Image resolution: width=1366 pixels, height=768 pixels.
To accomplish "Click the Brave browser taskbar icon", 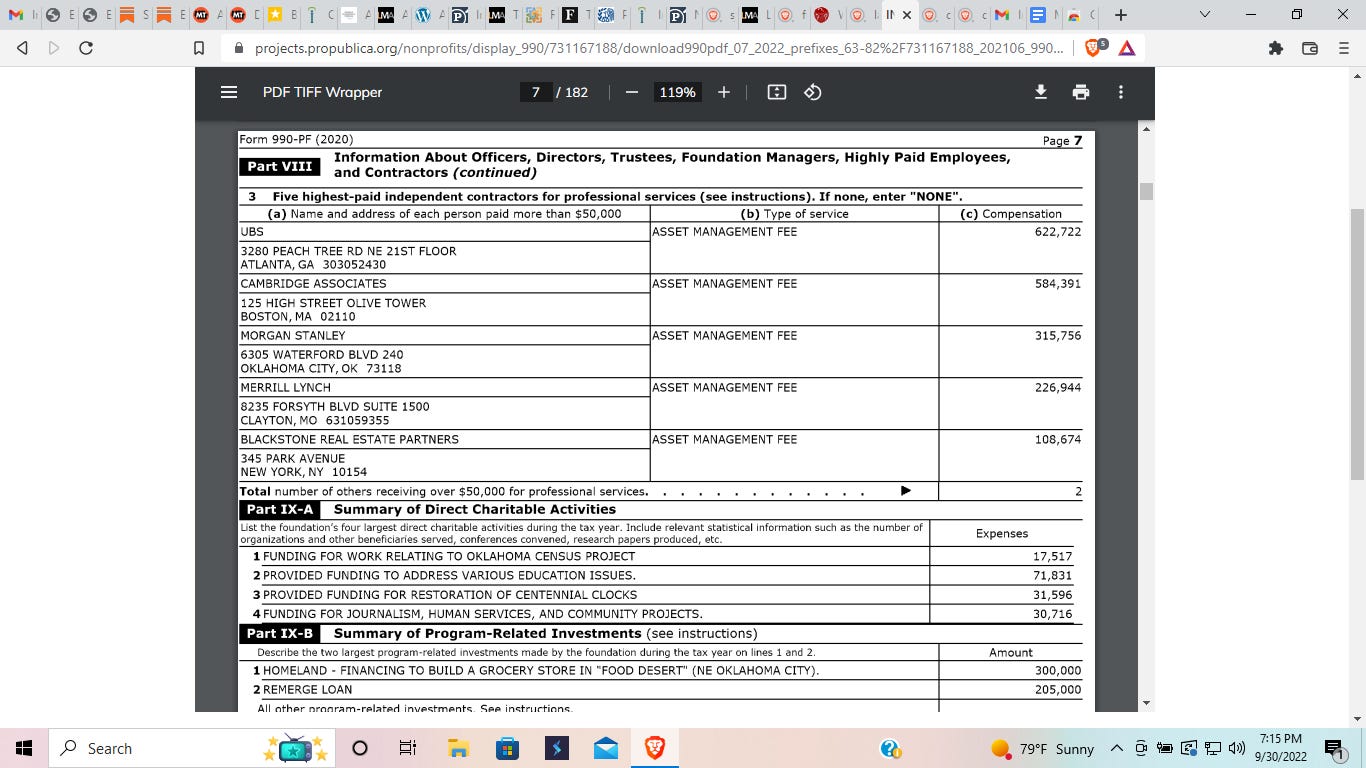I will pyautogui.click(x=655, y=748).
